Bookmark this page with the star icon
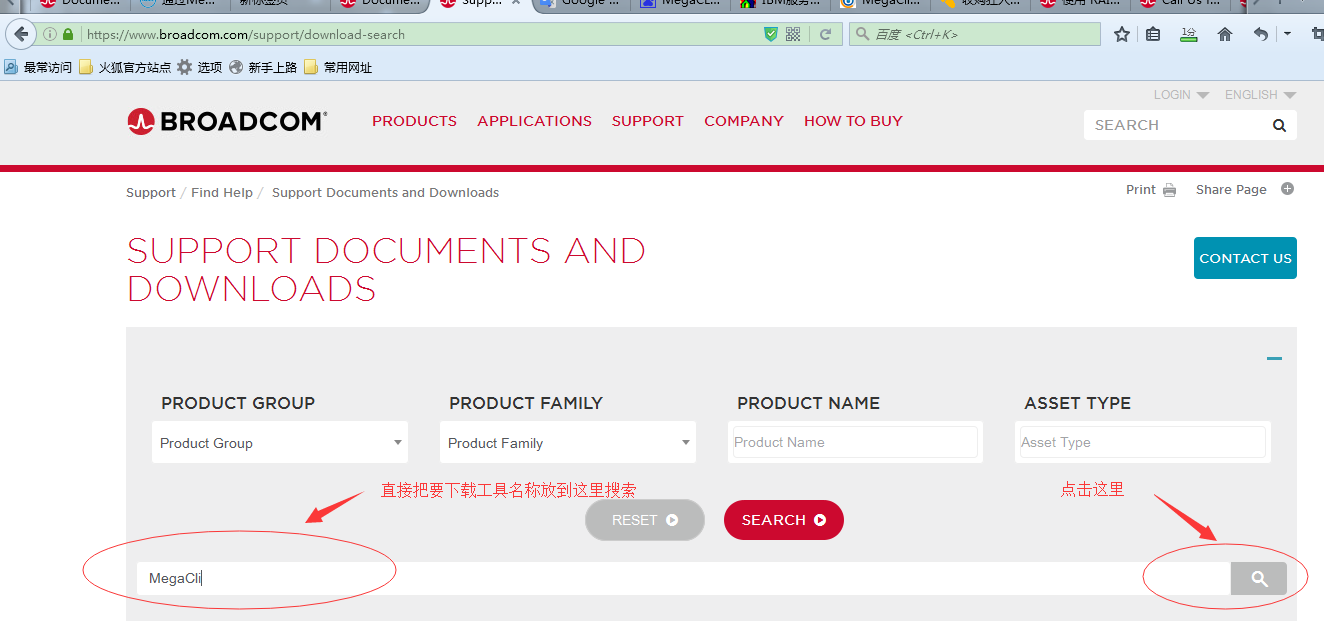1324x626 pixels. 1121,34
